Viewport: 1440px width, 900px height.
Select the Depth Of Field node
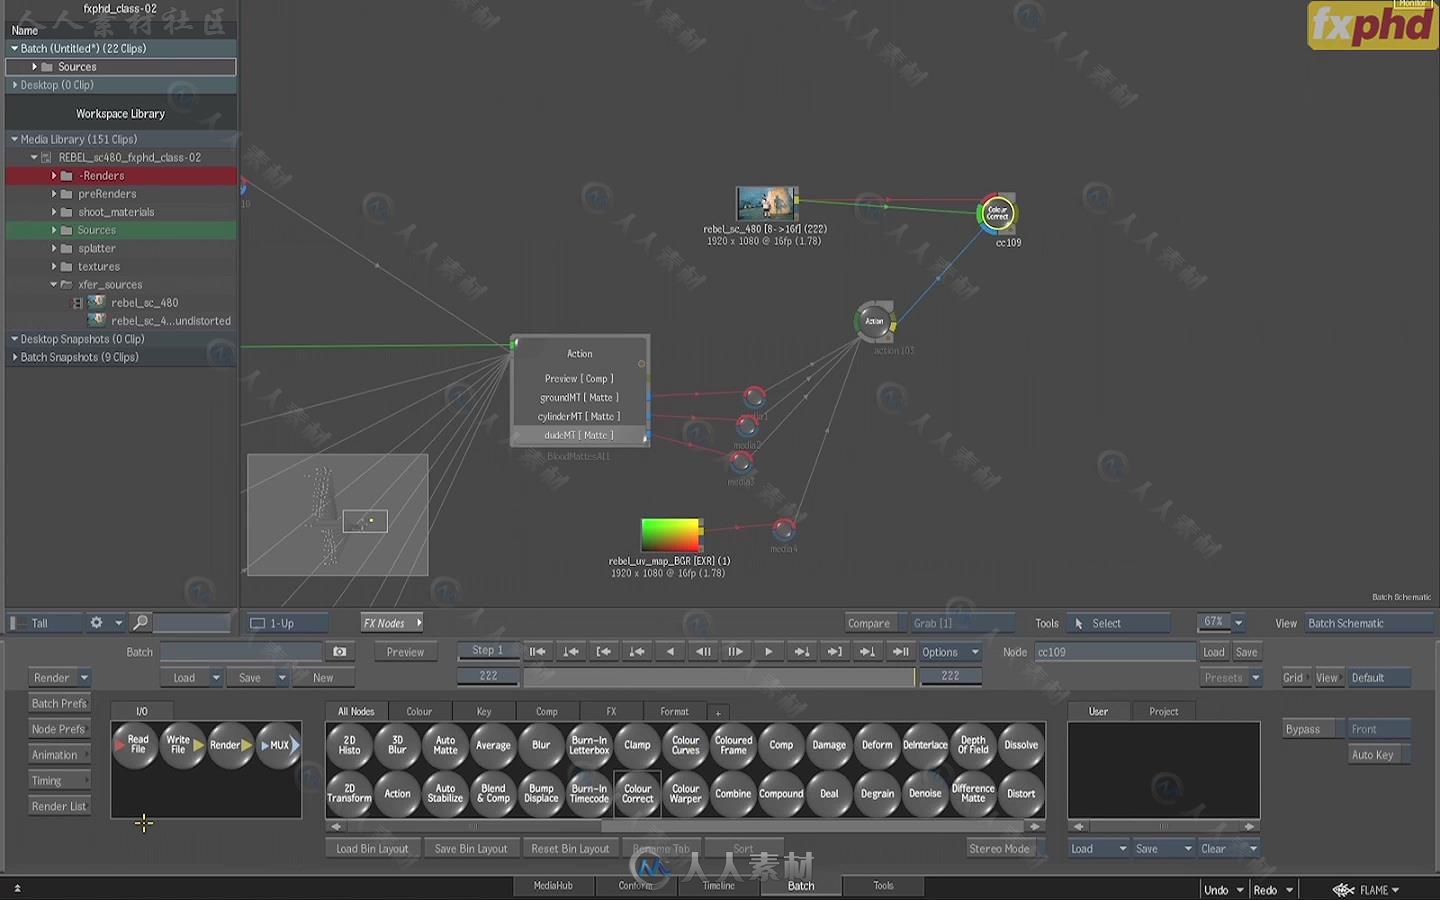[973, 745]
